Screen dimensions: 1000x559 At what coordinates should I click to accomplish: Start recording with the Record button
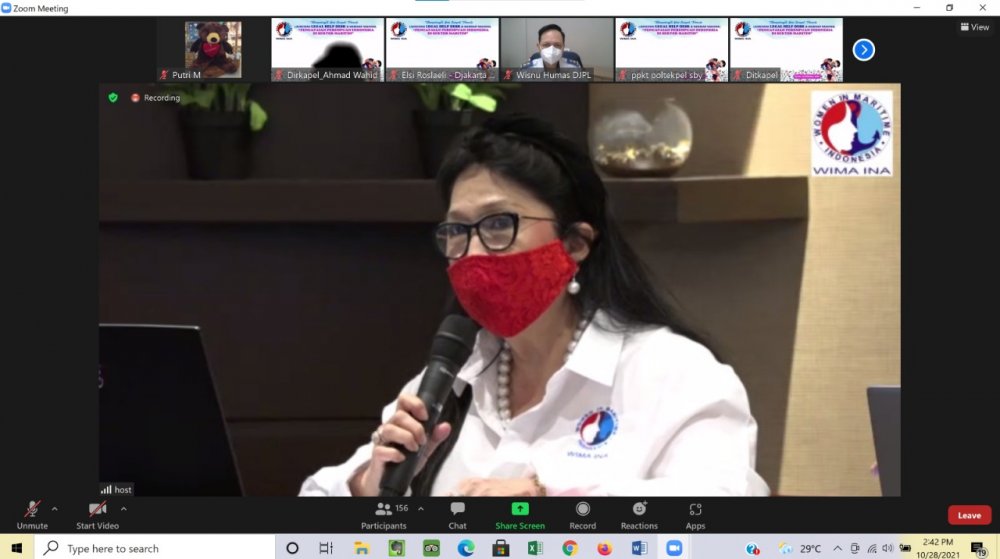click(582, 515)
